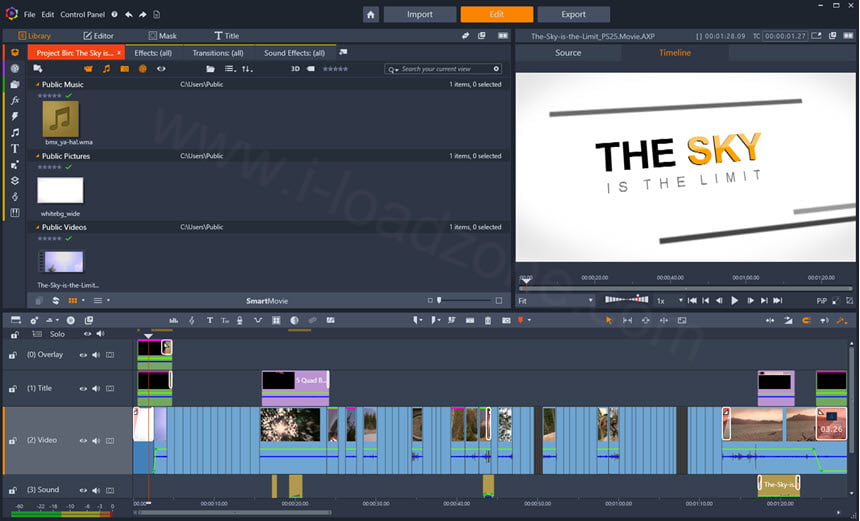Mute the Video track audio
Viewport: 860px width, 521px height.
coord(96,440)
